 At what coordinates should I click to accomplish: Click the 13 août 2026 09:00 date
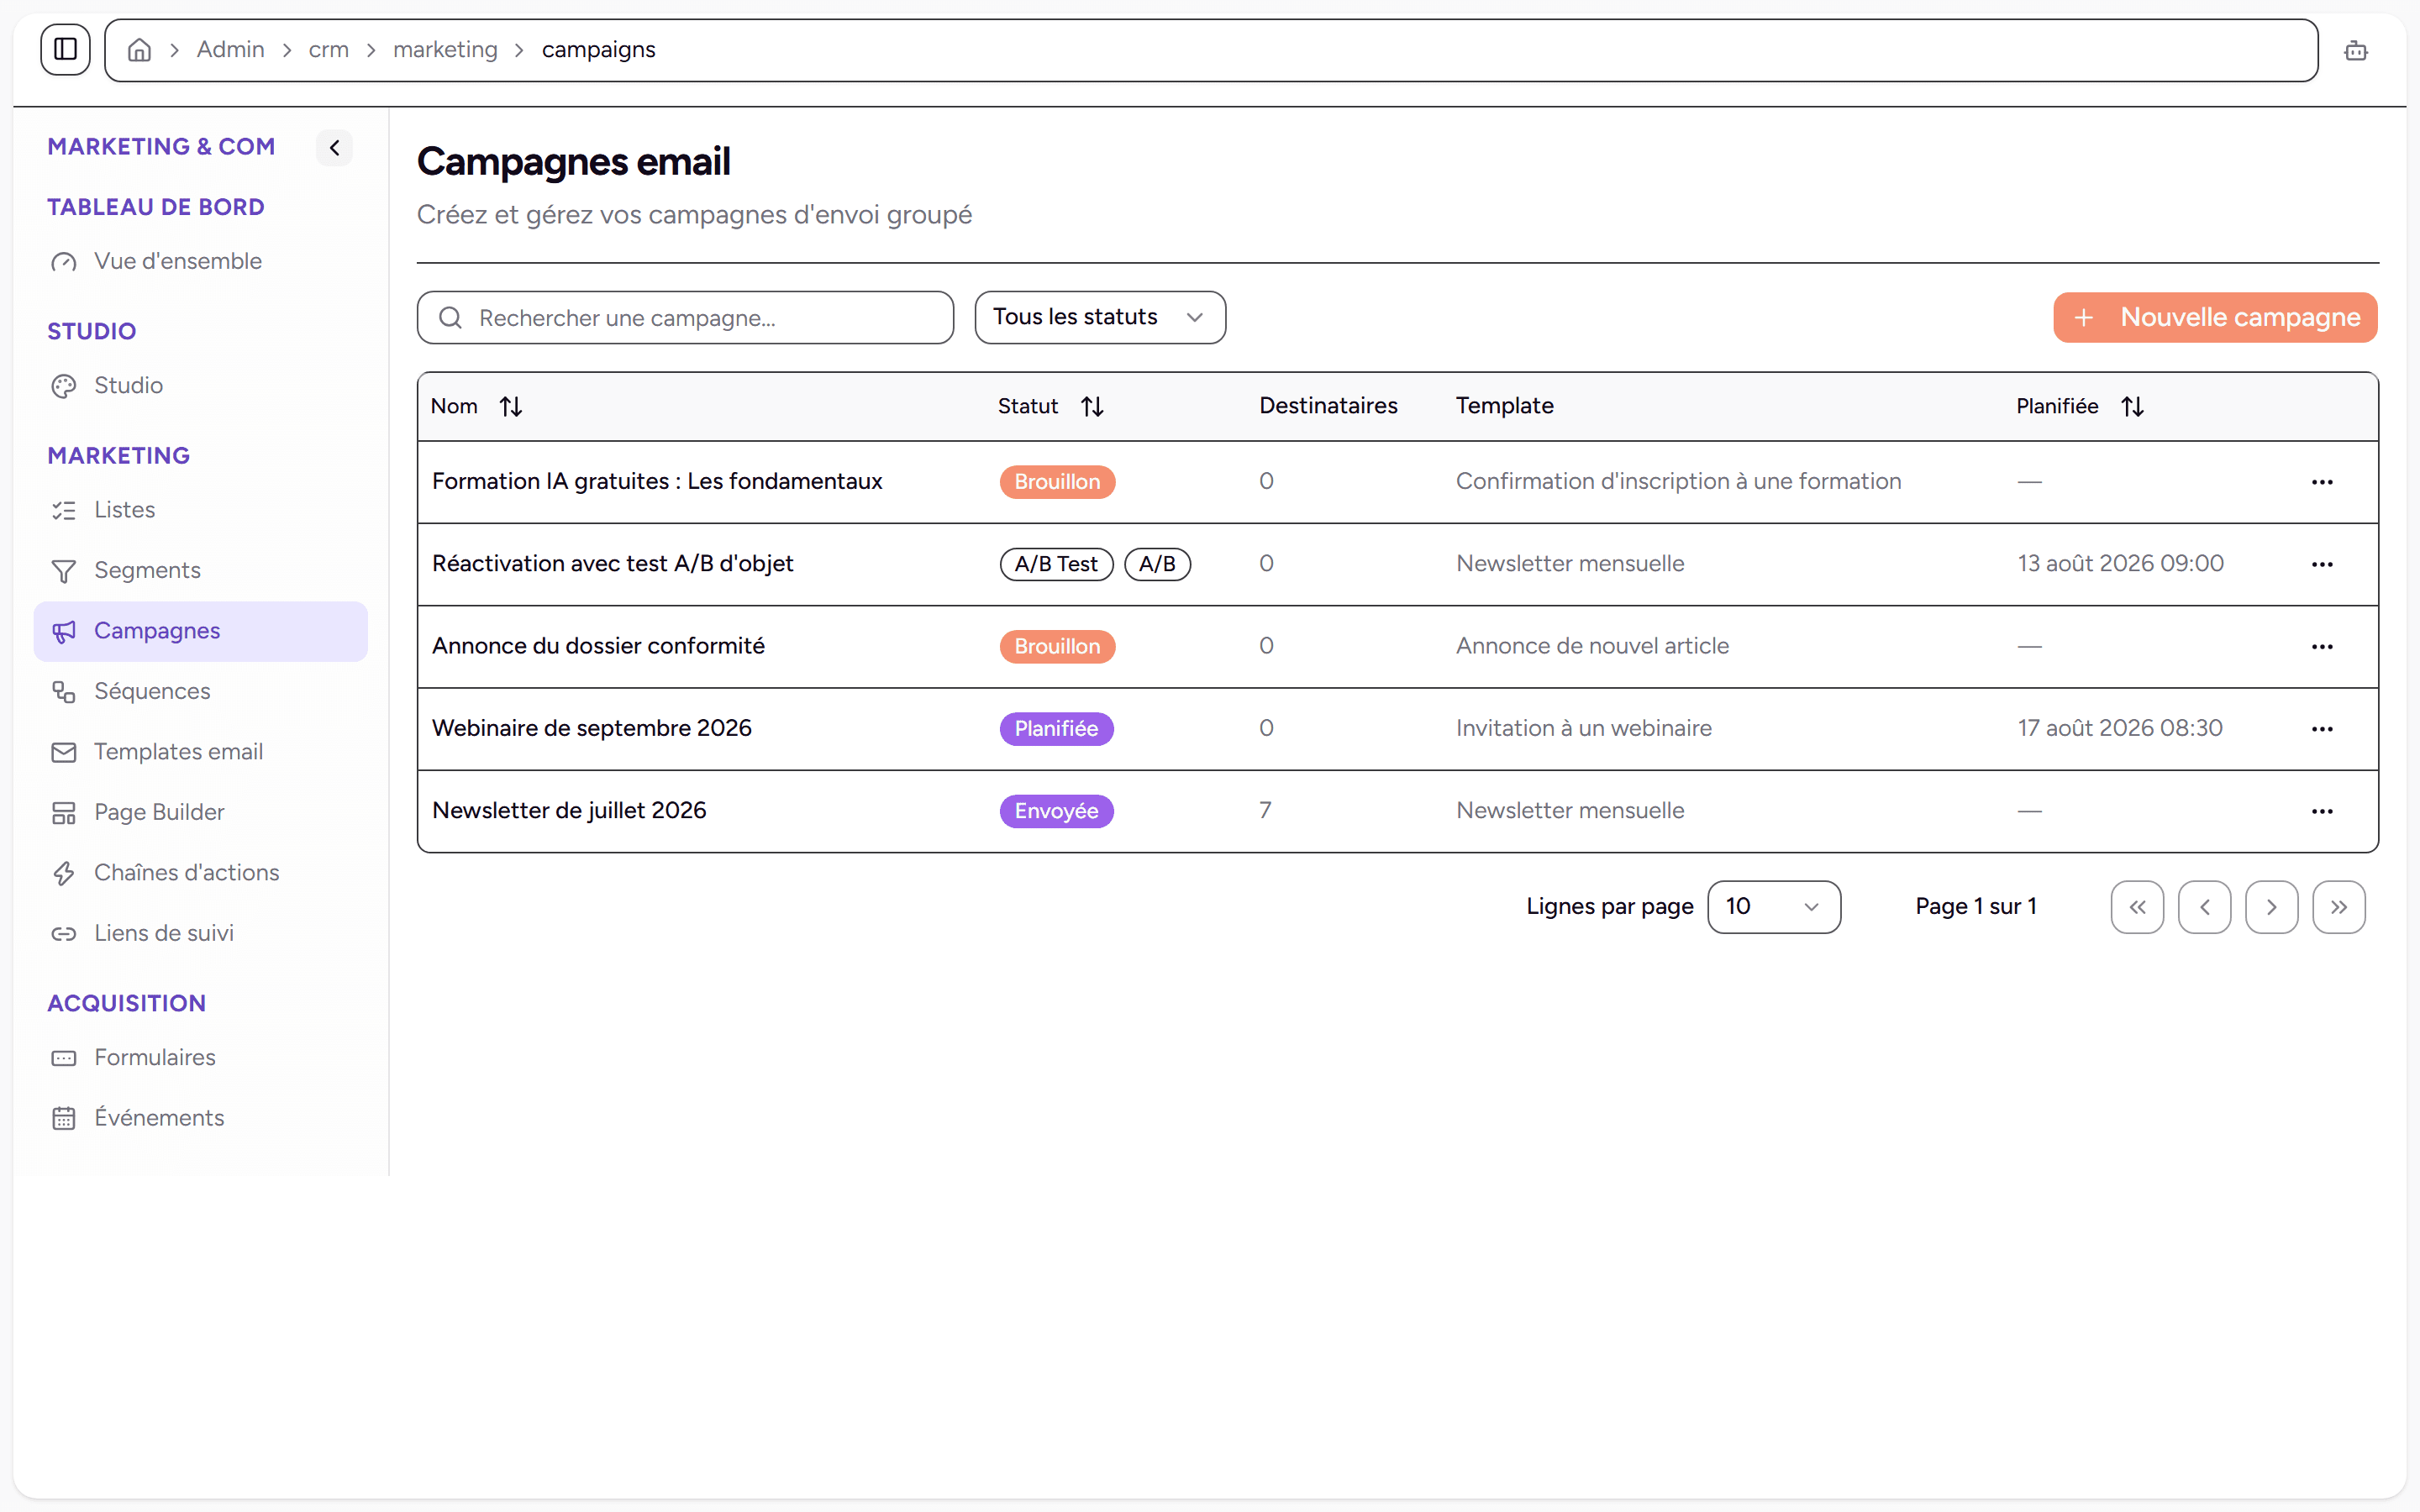pyautogui.click(x=2120, y=563)
